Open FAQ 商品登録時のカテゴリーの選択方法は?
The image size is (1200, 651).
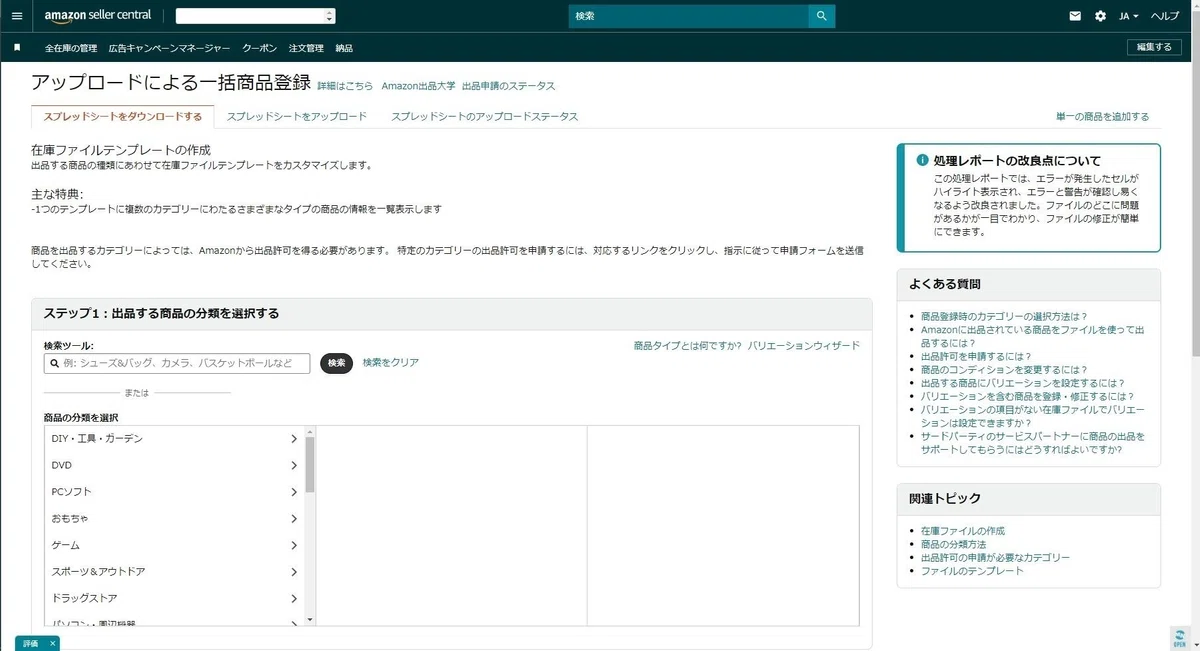1004,316
